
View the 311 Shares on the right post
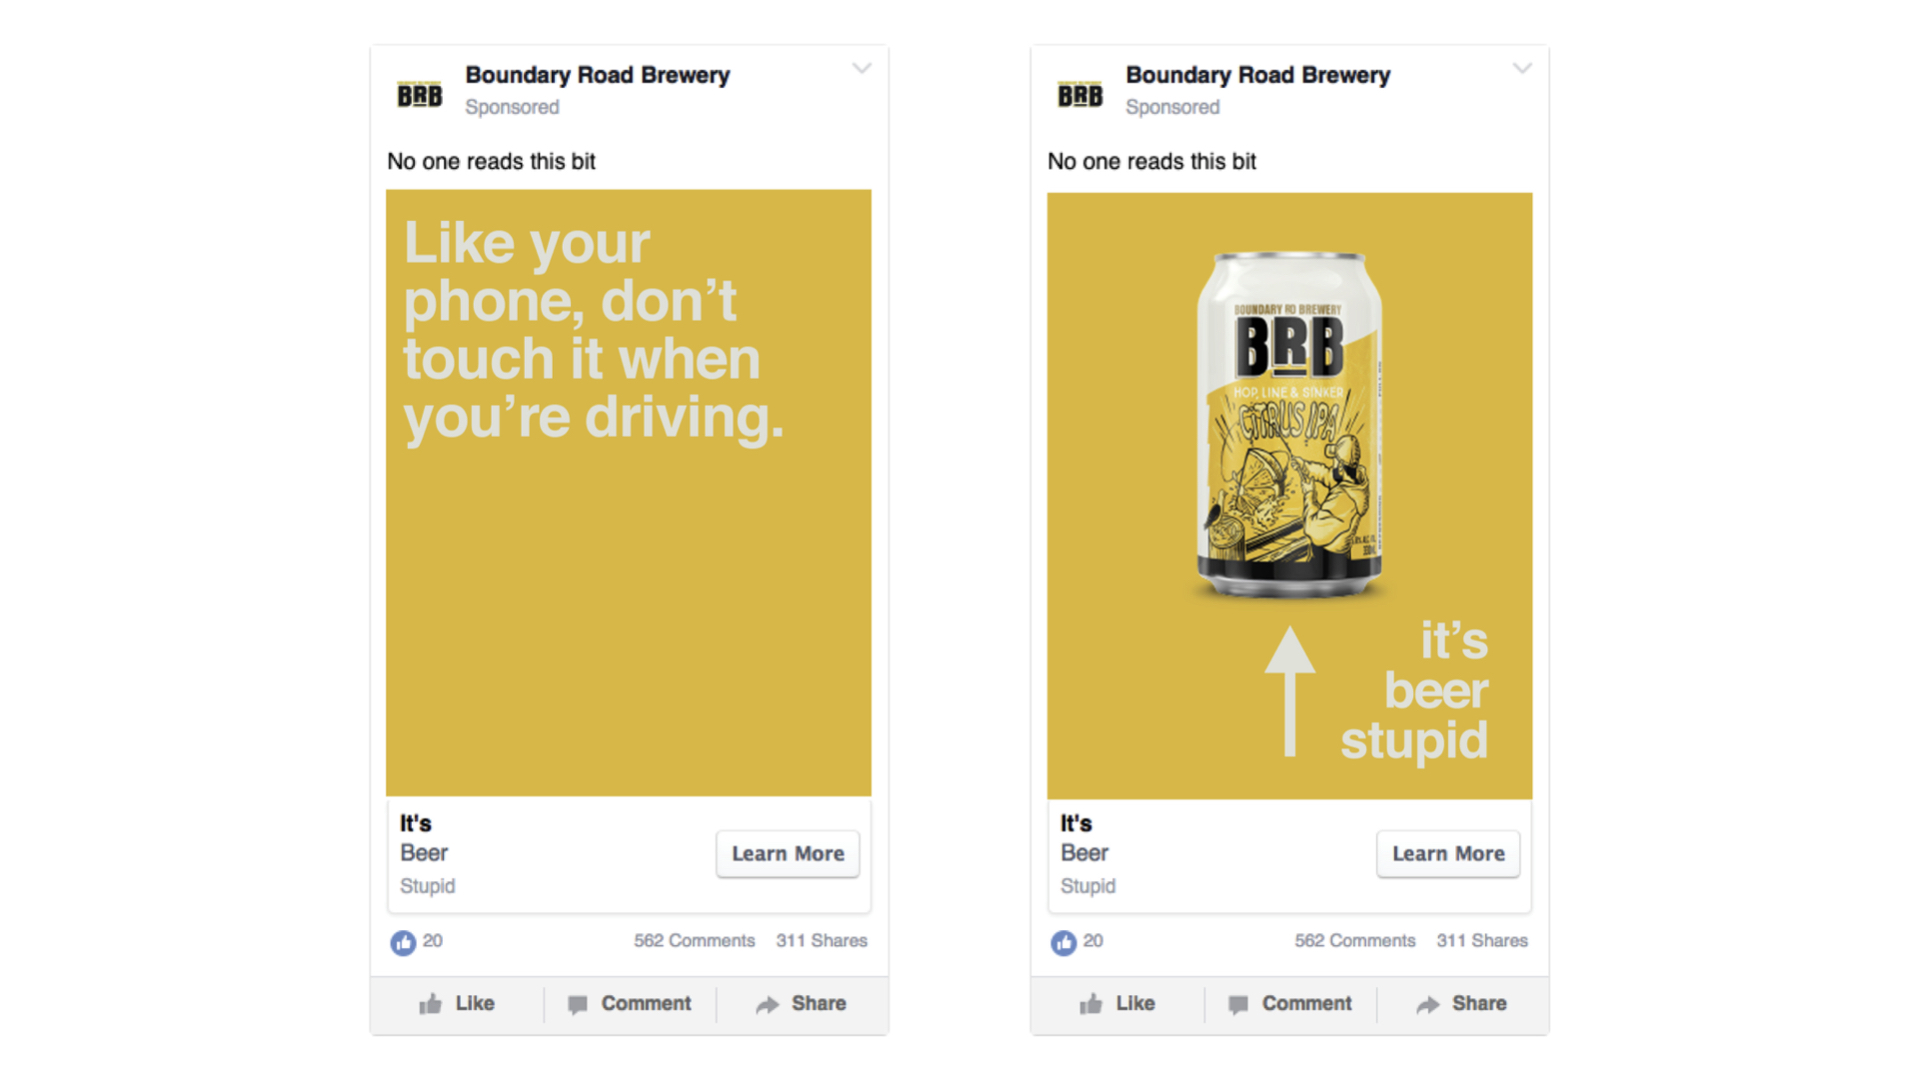pos(1481,941)
